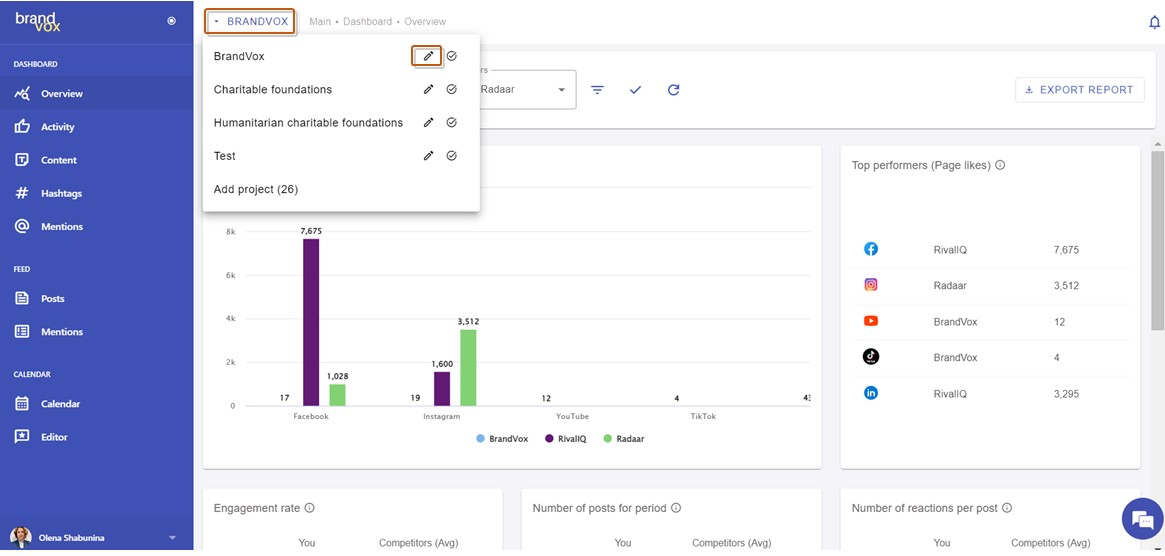The image size is (1165, 556).
Task: Select Humanitarian charitable foundations project name
Action: (x=308, y=123)
